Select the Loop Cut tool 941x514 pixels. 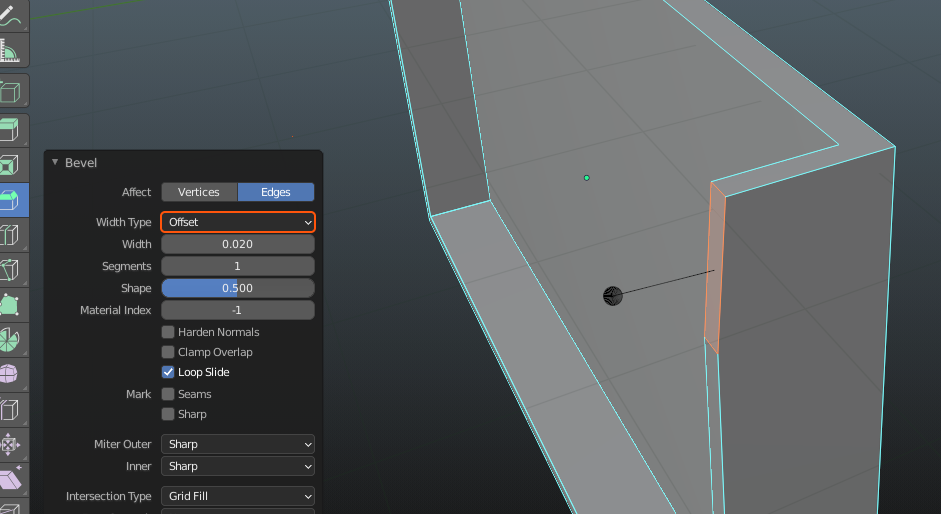(x=11, y=235)
